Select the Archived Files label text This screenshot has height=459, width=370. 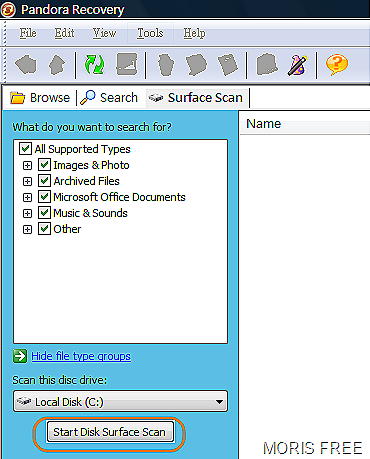pos(86,181)
